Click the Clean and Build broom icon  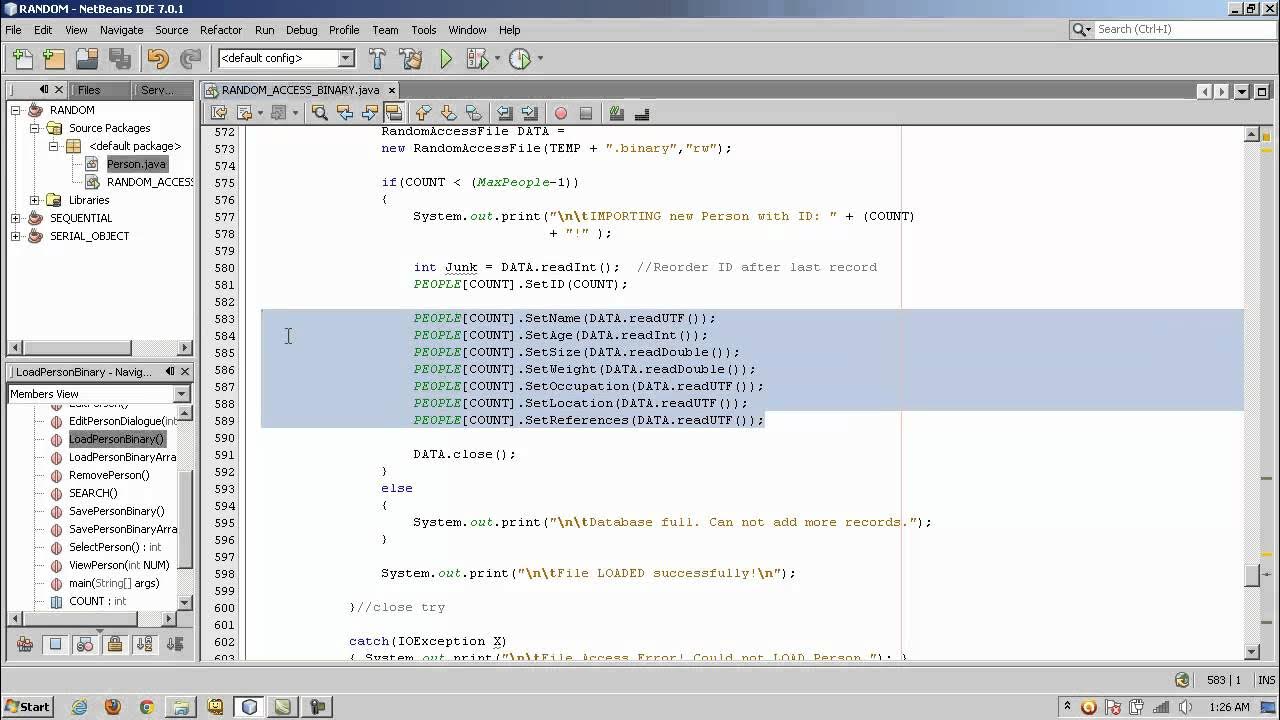tap(410, 59)
